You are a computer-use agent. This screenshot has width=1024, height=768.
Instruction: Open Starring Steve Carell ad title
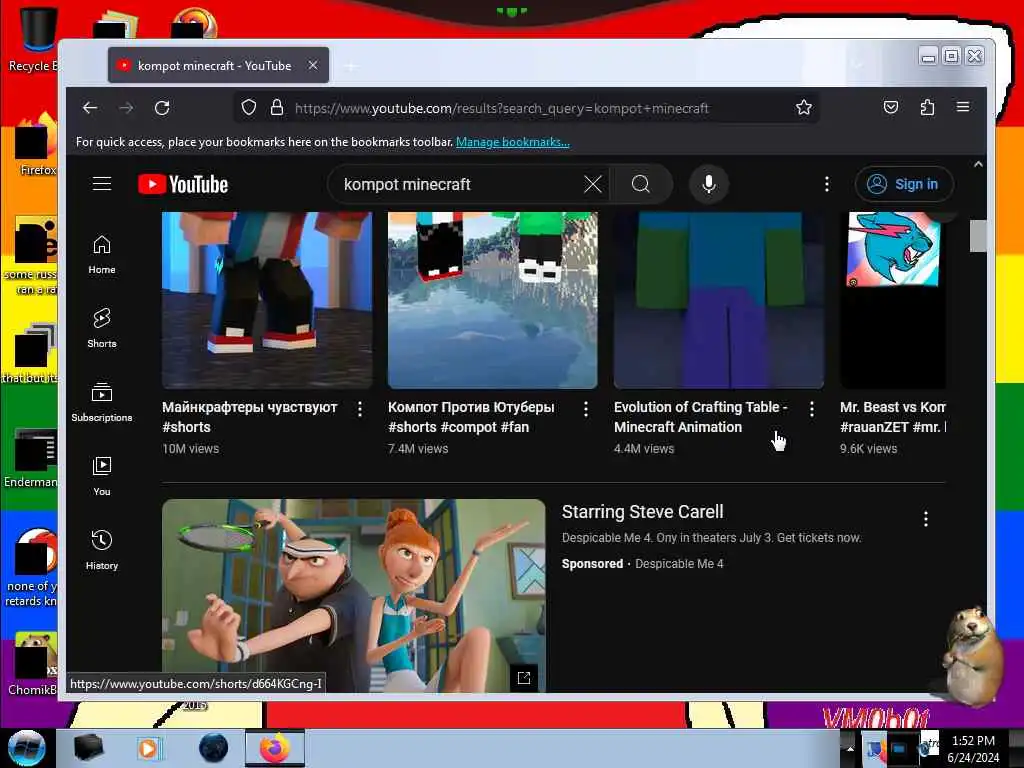pos(643,512)
